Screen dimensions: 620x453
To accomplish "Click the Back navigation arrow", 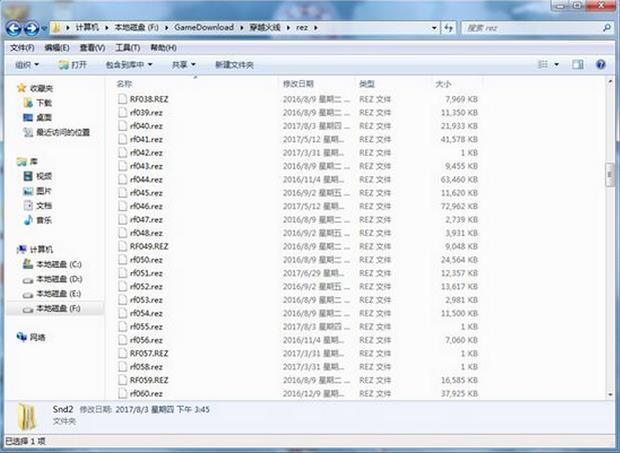I will 13,27.
